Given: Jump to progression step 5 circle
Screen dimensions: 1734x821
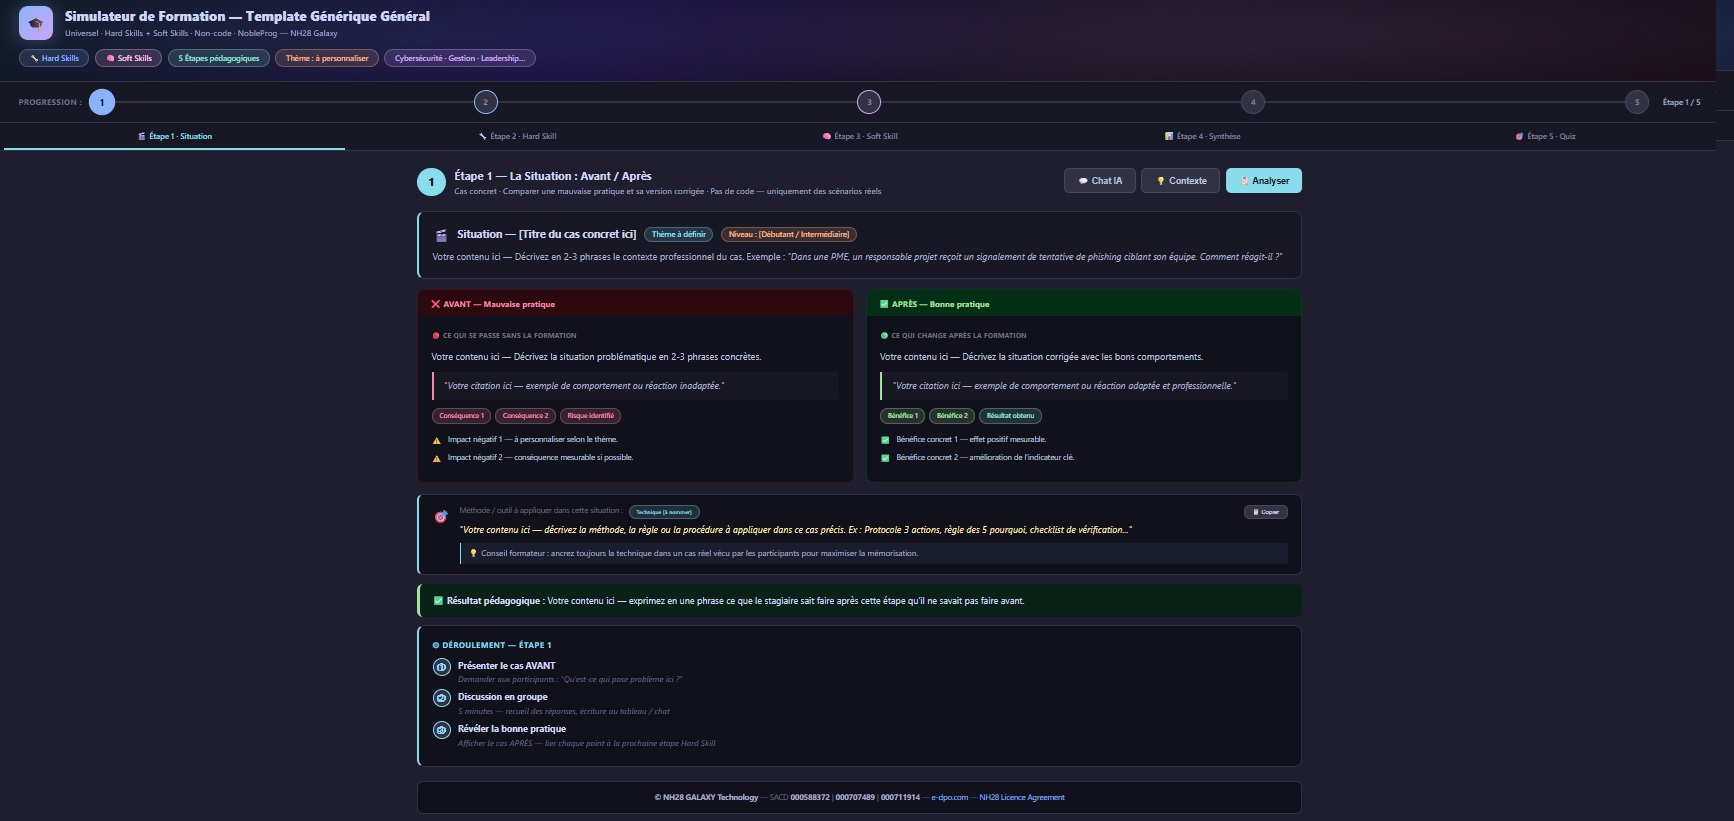Looking at the screenshot, I should point(1637,102).
